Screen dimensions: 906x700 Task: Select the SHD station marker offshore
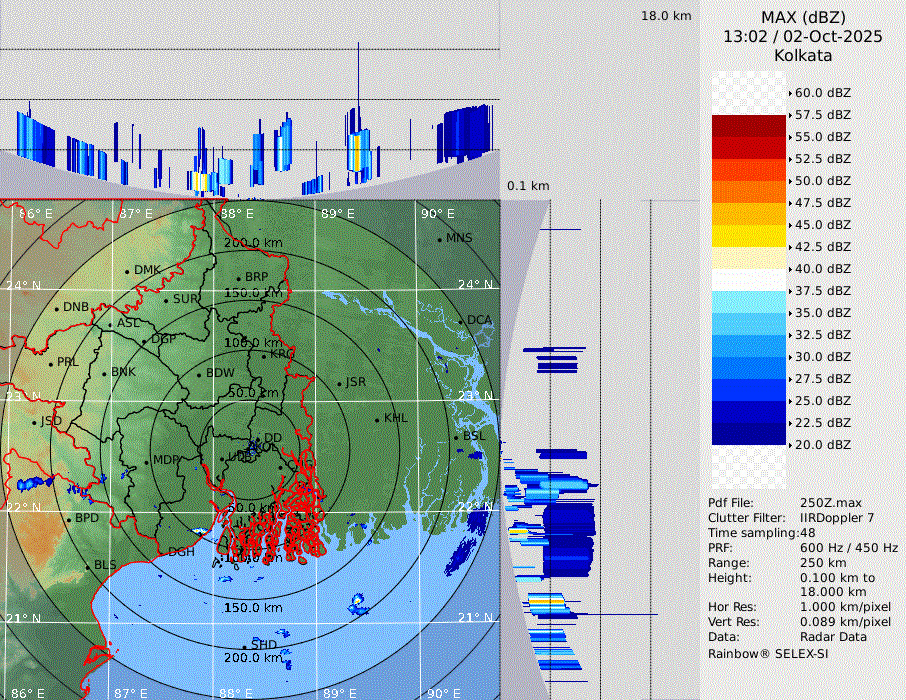click(243, 646)
